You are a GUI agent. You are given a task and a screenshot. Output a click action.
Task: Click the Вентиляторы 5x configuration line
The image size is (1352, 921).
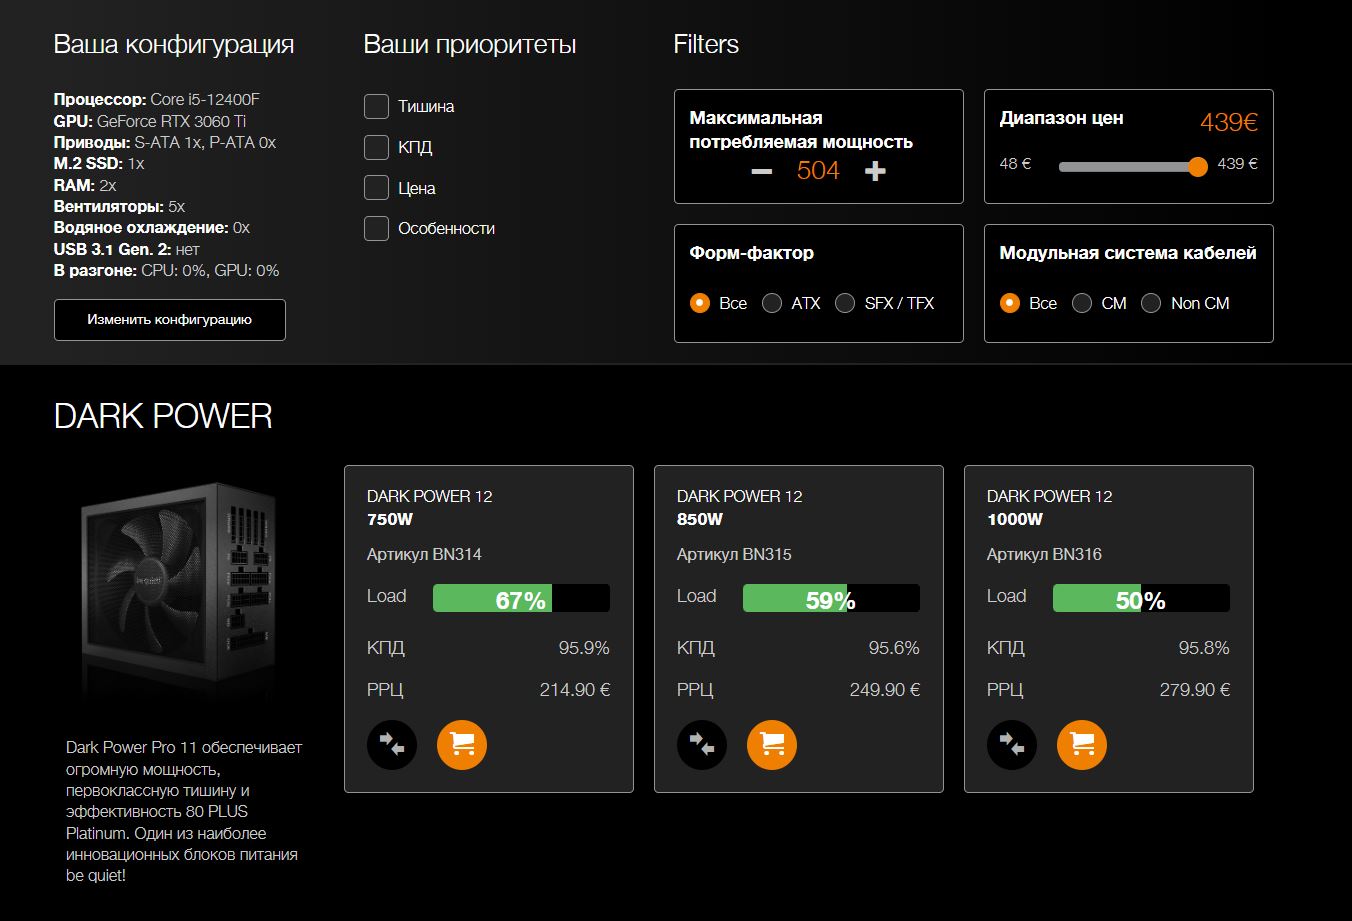(119, 206)
